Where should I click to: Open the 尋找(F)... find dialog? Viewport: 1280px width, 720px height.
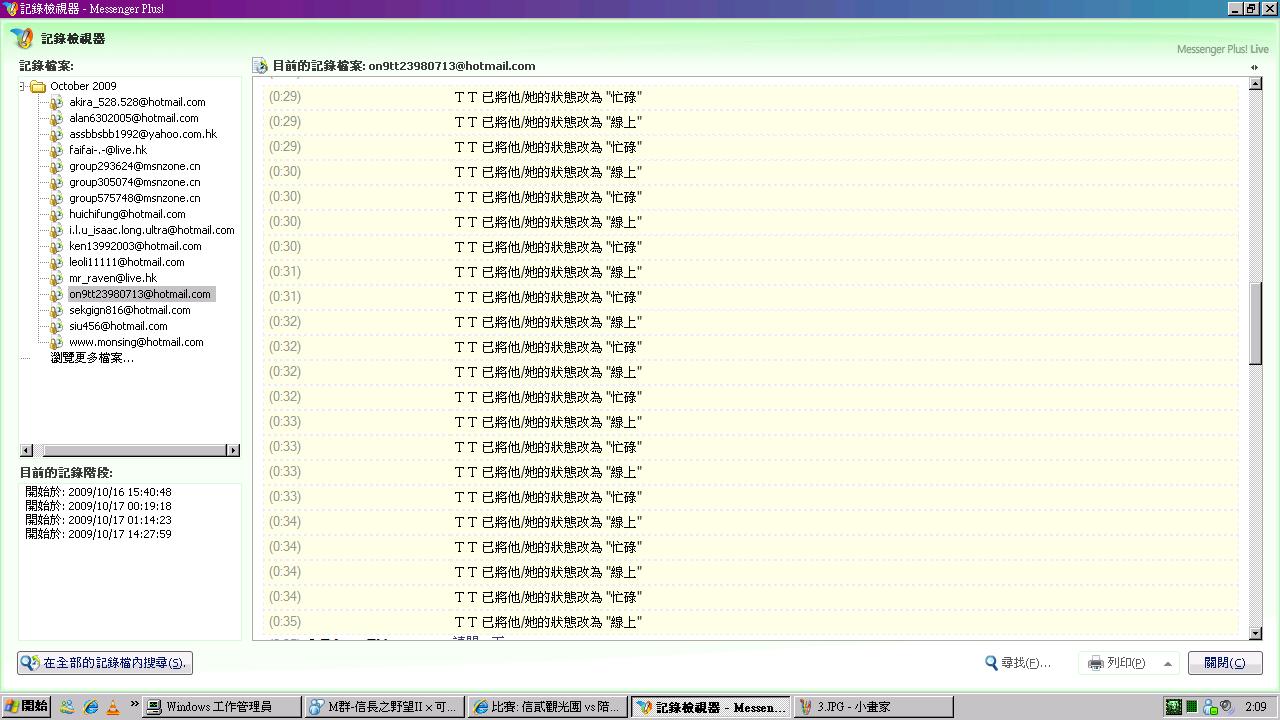point(1018,663)
